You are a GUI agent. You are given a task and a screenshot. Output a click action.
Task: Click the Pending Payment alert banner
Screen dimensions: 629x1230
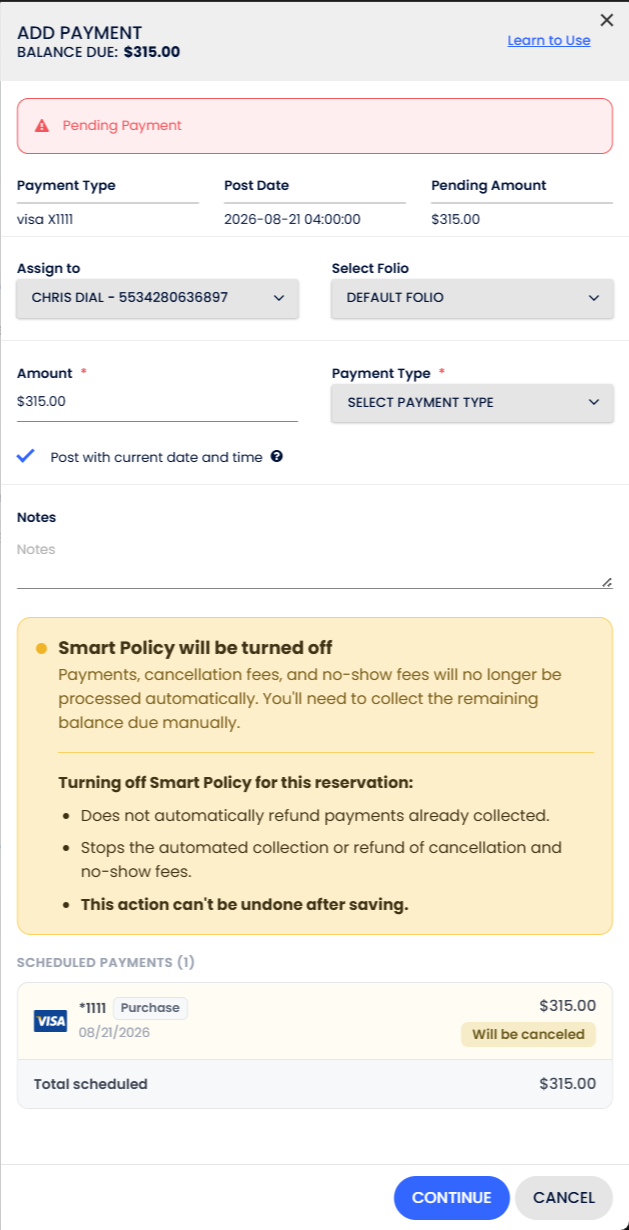[315, 126]
